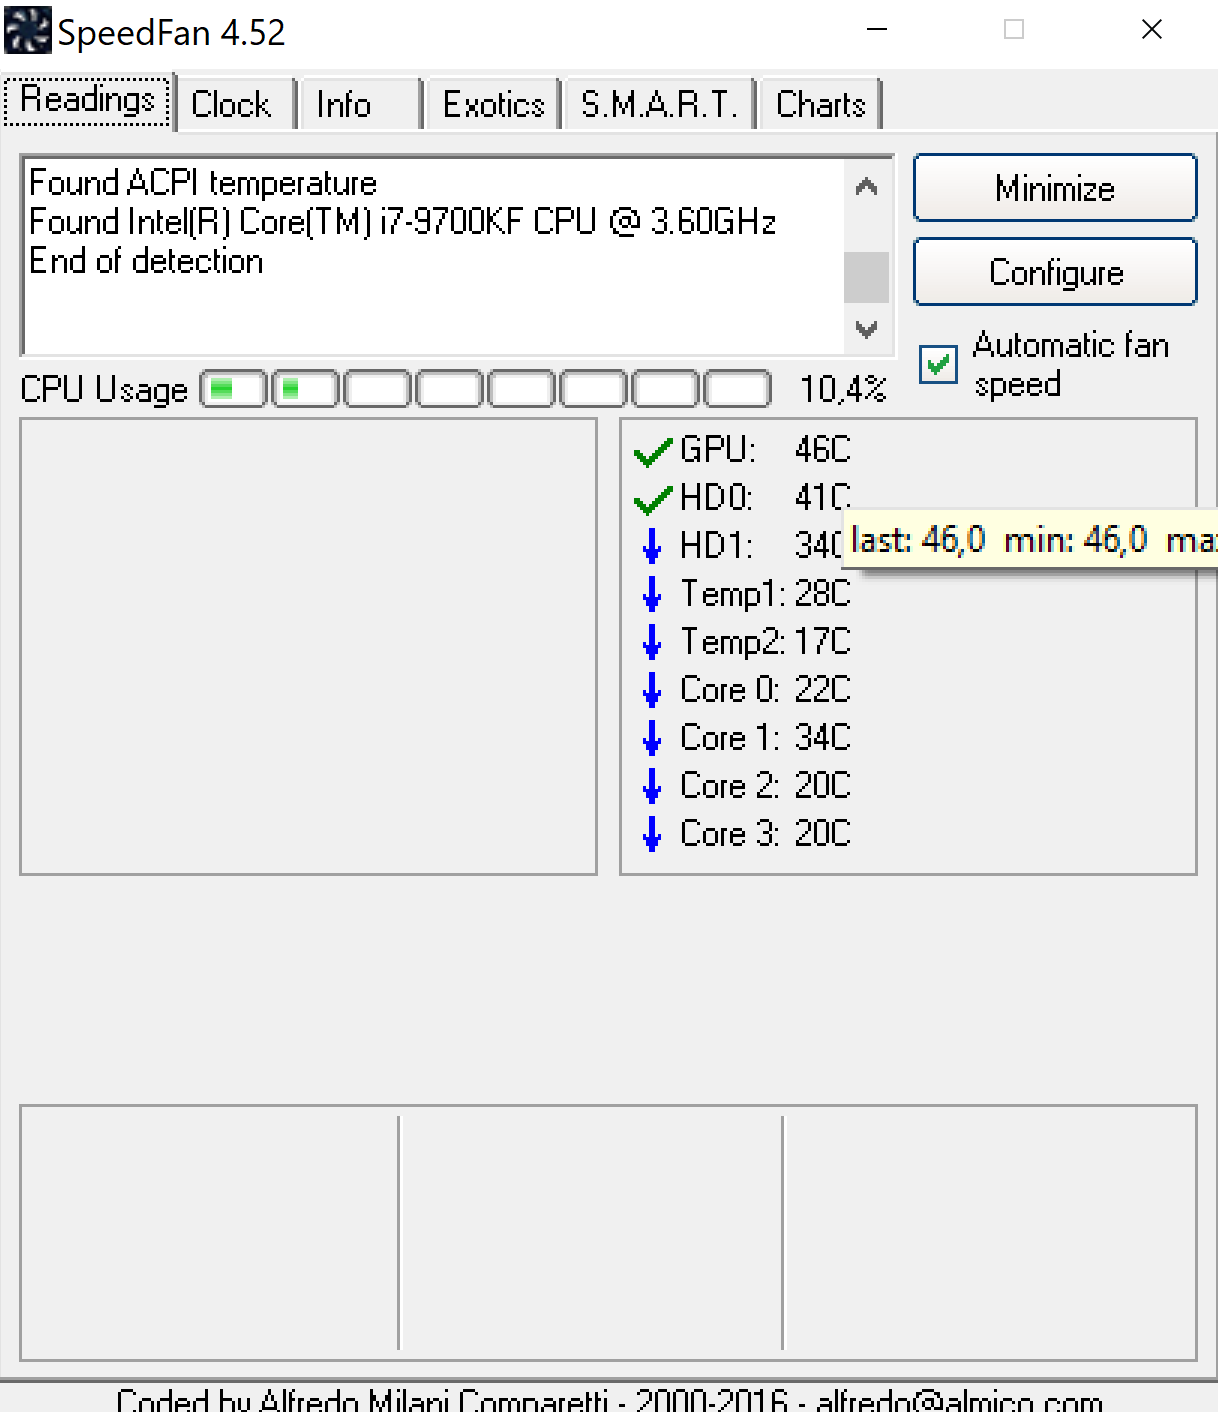
Task: Click the log scrollbar up arrow
Action: tap(867, 186)
